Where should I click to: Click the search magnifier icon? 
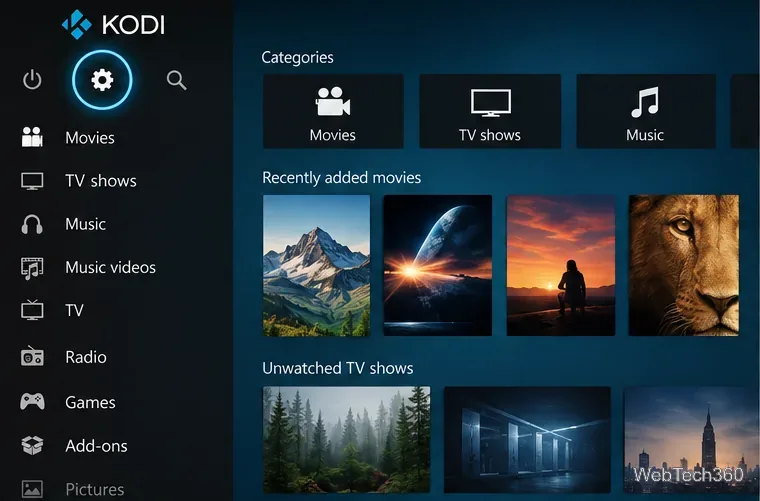pyautogui.click(x=176, y=80)
